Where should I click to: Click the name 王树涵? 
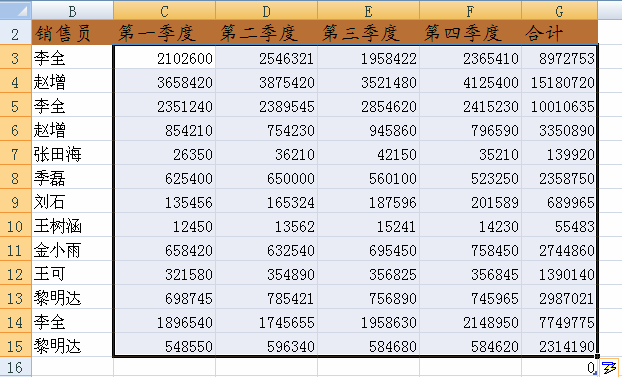coord(58,225)
